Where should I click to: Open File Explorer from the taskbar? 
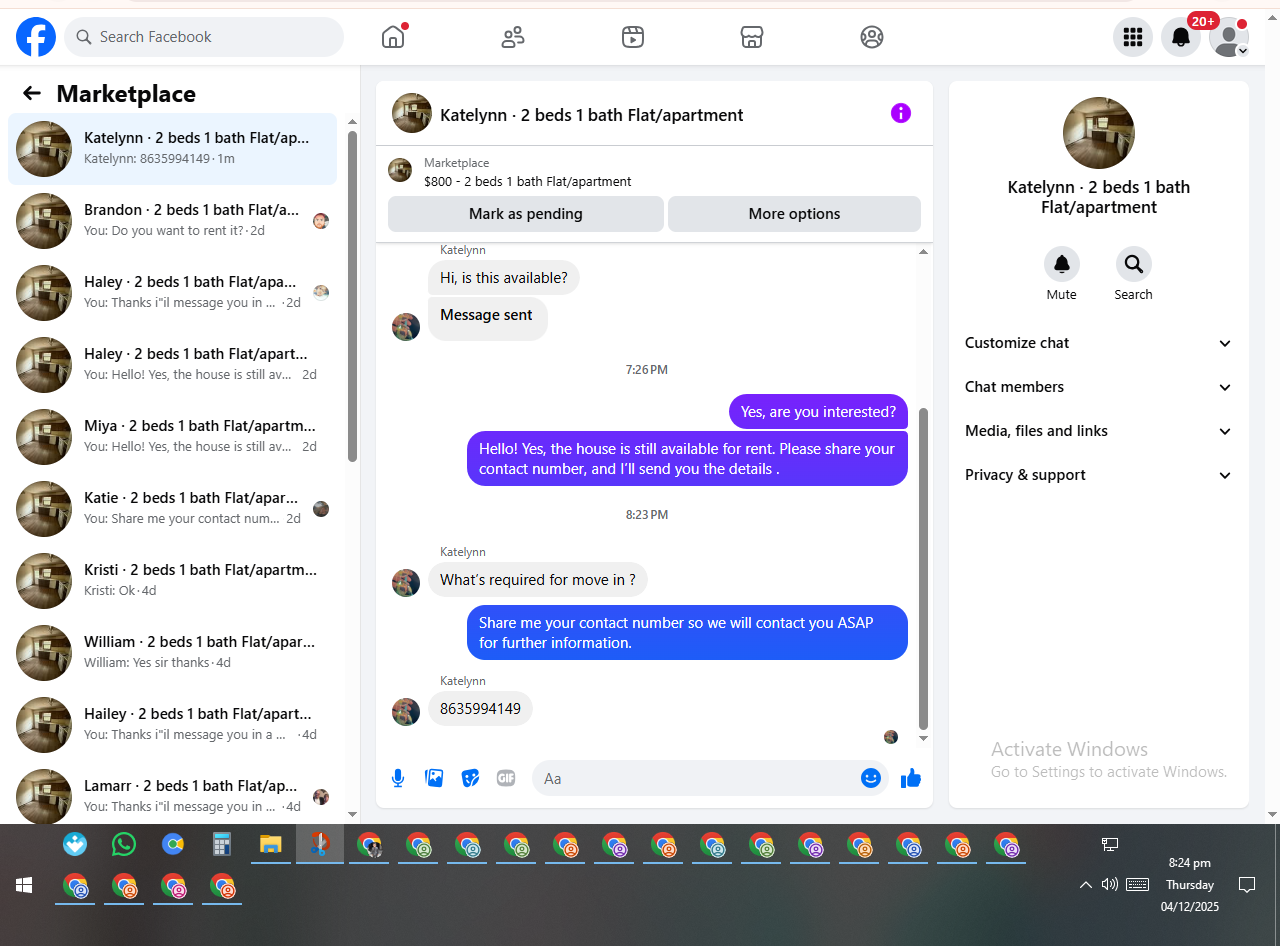click(270, 845)
